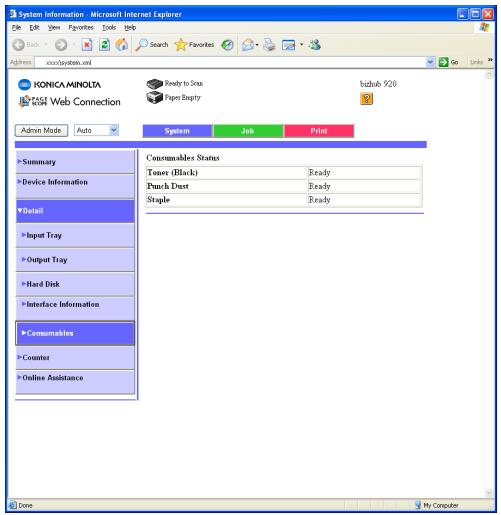This screenshot has height=515, width=501.
Task: Click the scanner status icon
Action: (x=155, y=84)
